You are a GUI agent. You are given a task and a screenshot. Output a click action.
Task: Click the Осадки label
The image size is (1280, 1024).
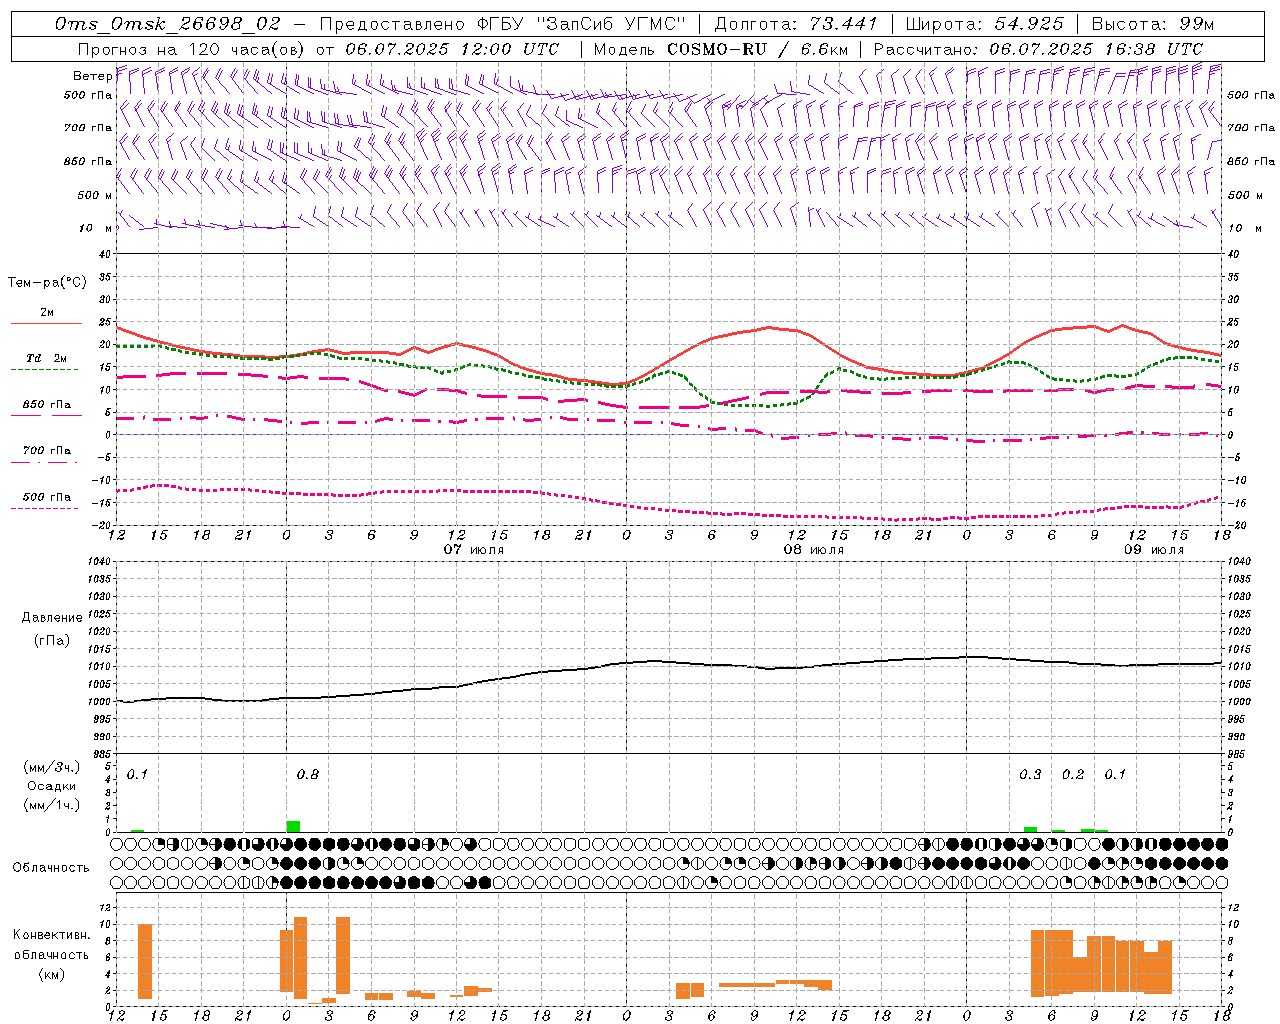pyautogui.click(x=52, y=786)
